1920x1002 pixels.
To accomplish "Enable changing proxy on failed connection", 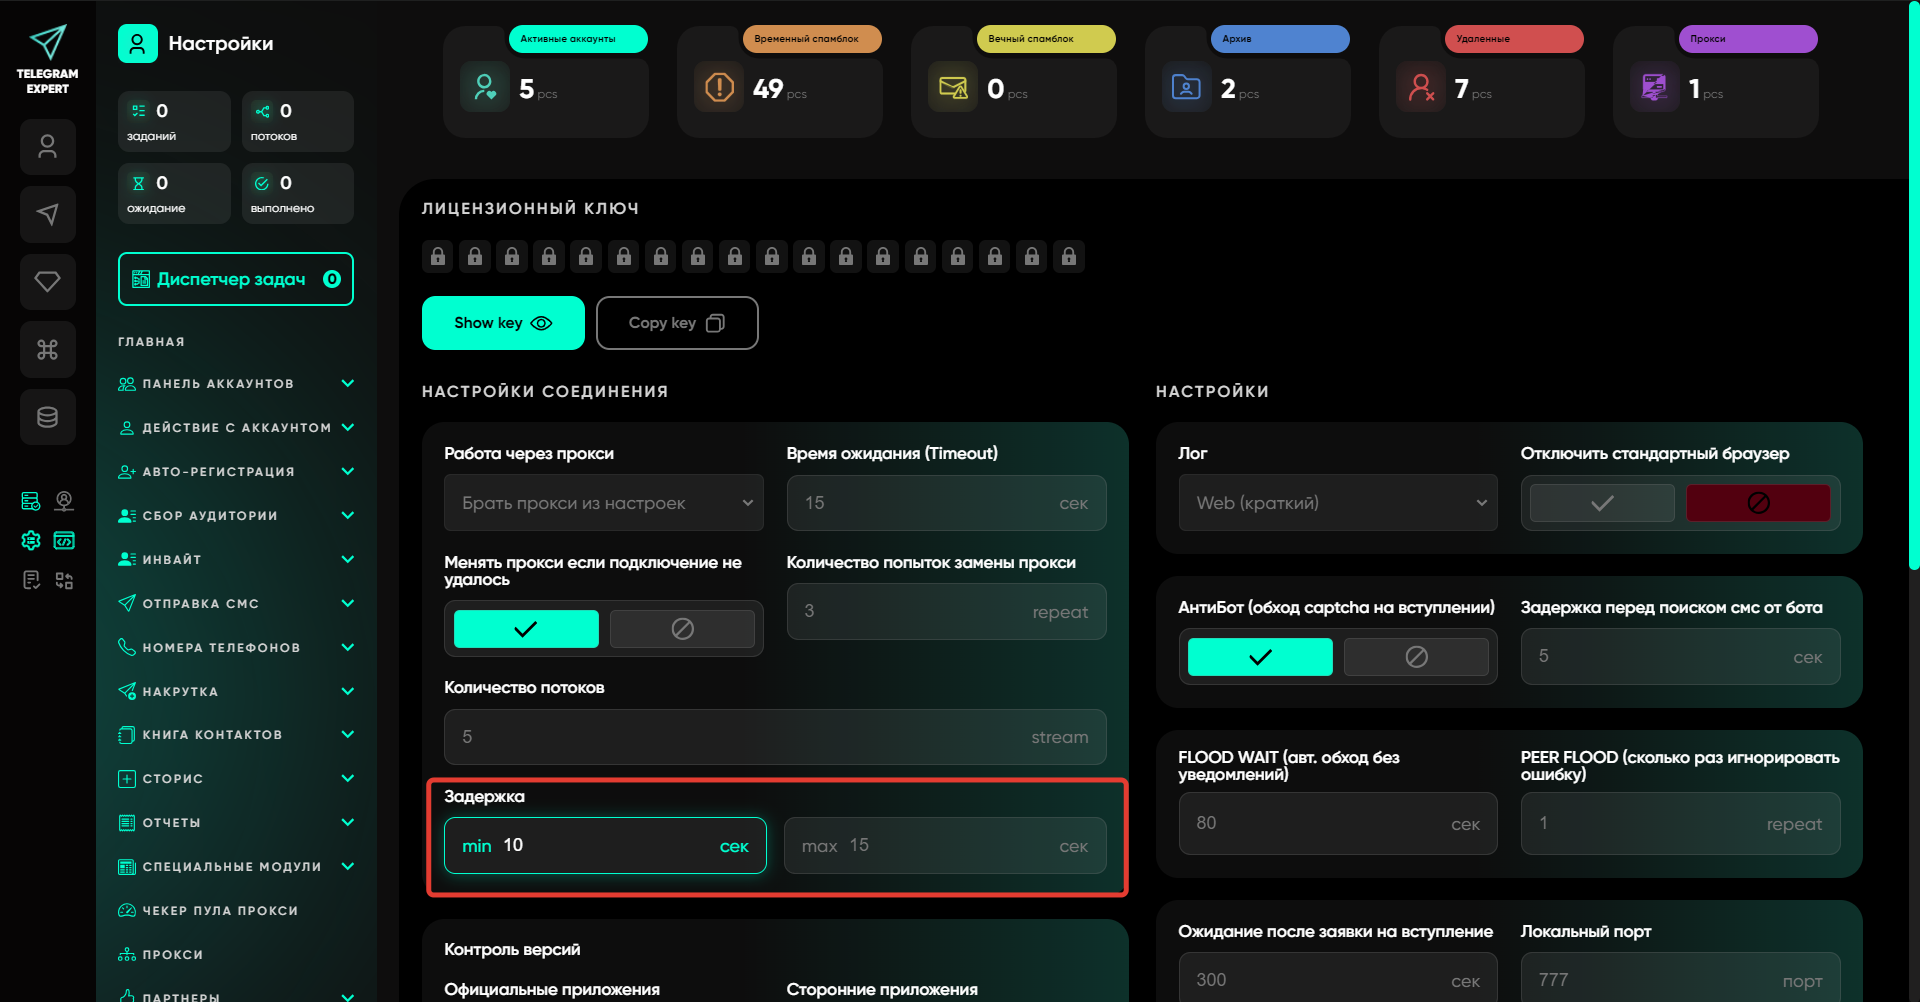I will 526,629.
